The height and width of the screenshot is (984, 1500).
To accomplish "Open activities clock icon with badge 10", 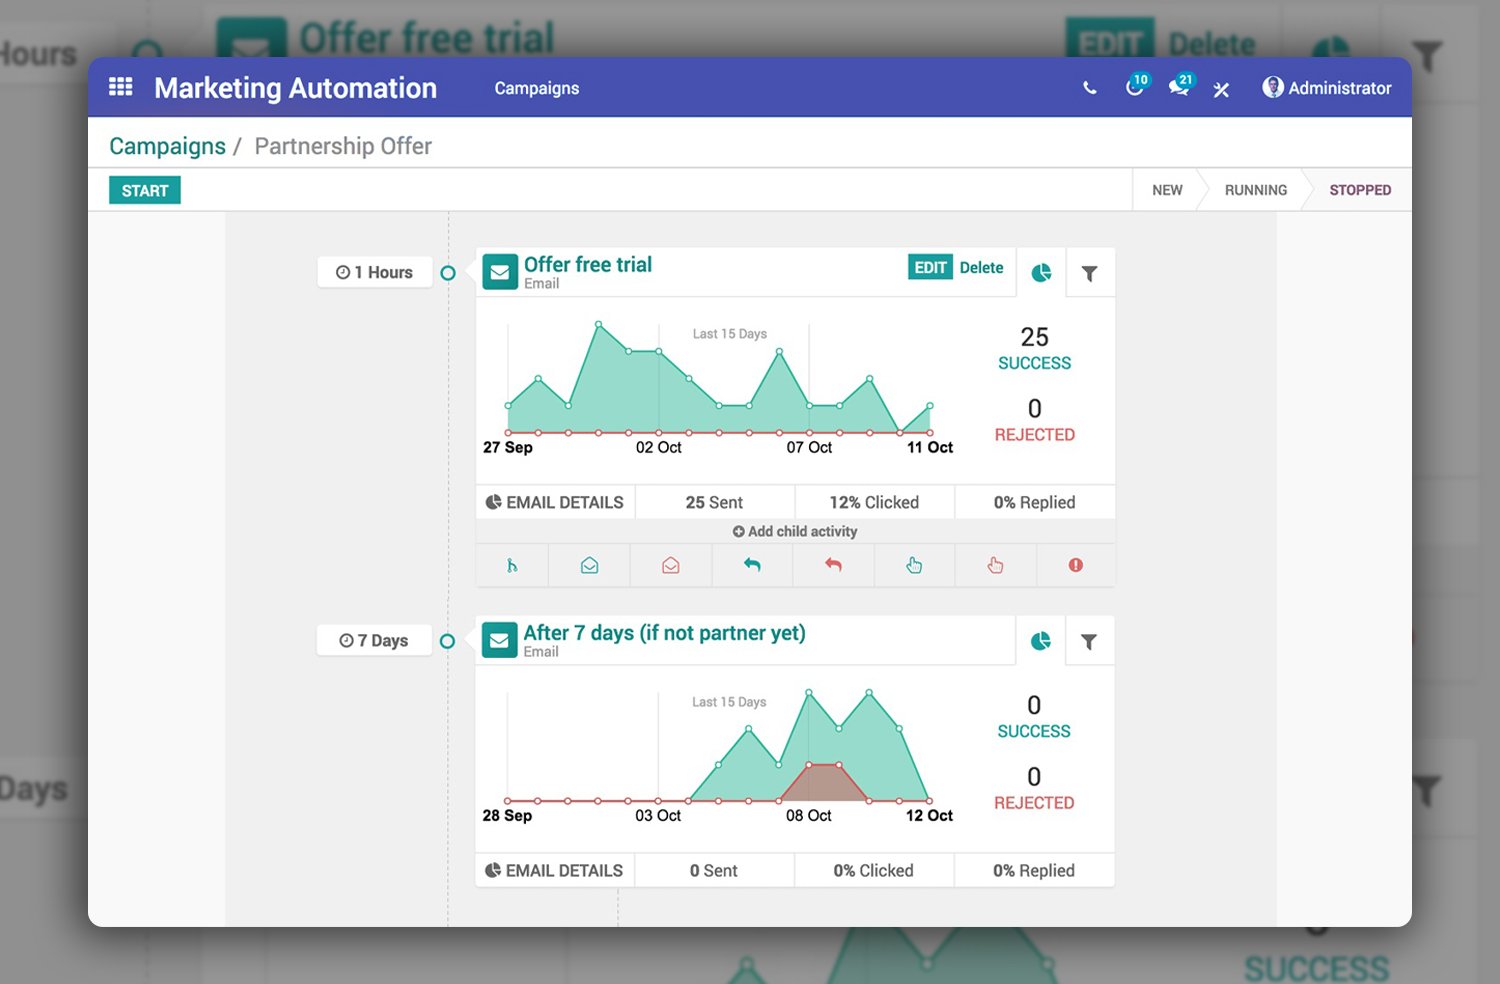I will pos(1135,87).
